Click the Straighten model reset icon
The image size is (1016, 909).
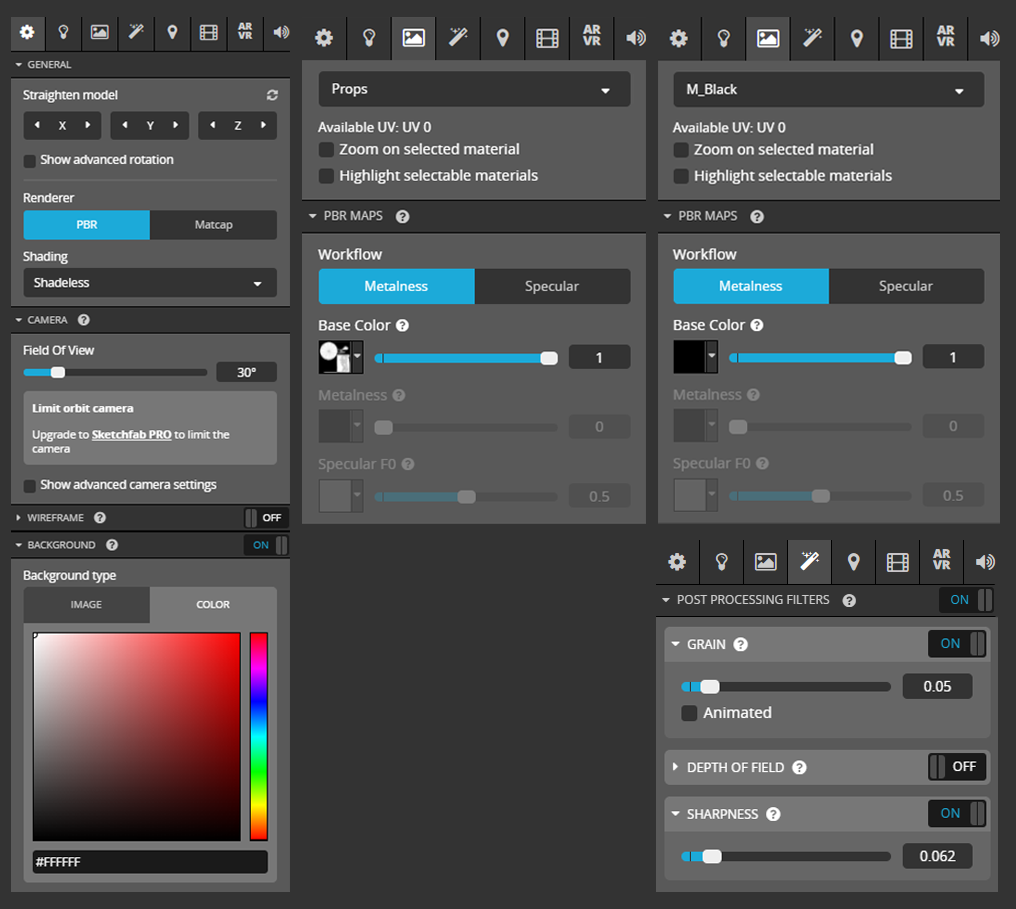[272, 95]
